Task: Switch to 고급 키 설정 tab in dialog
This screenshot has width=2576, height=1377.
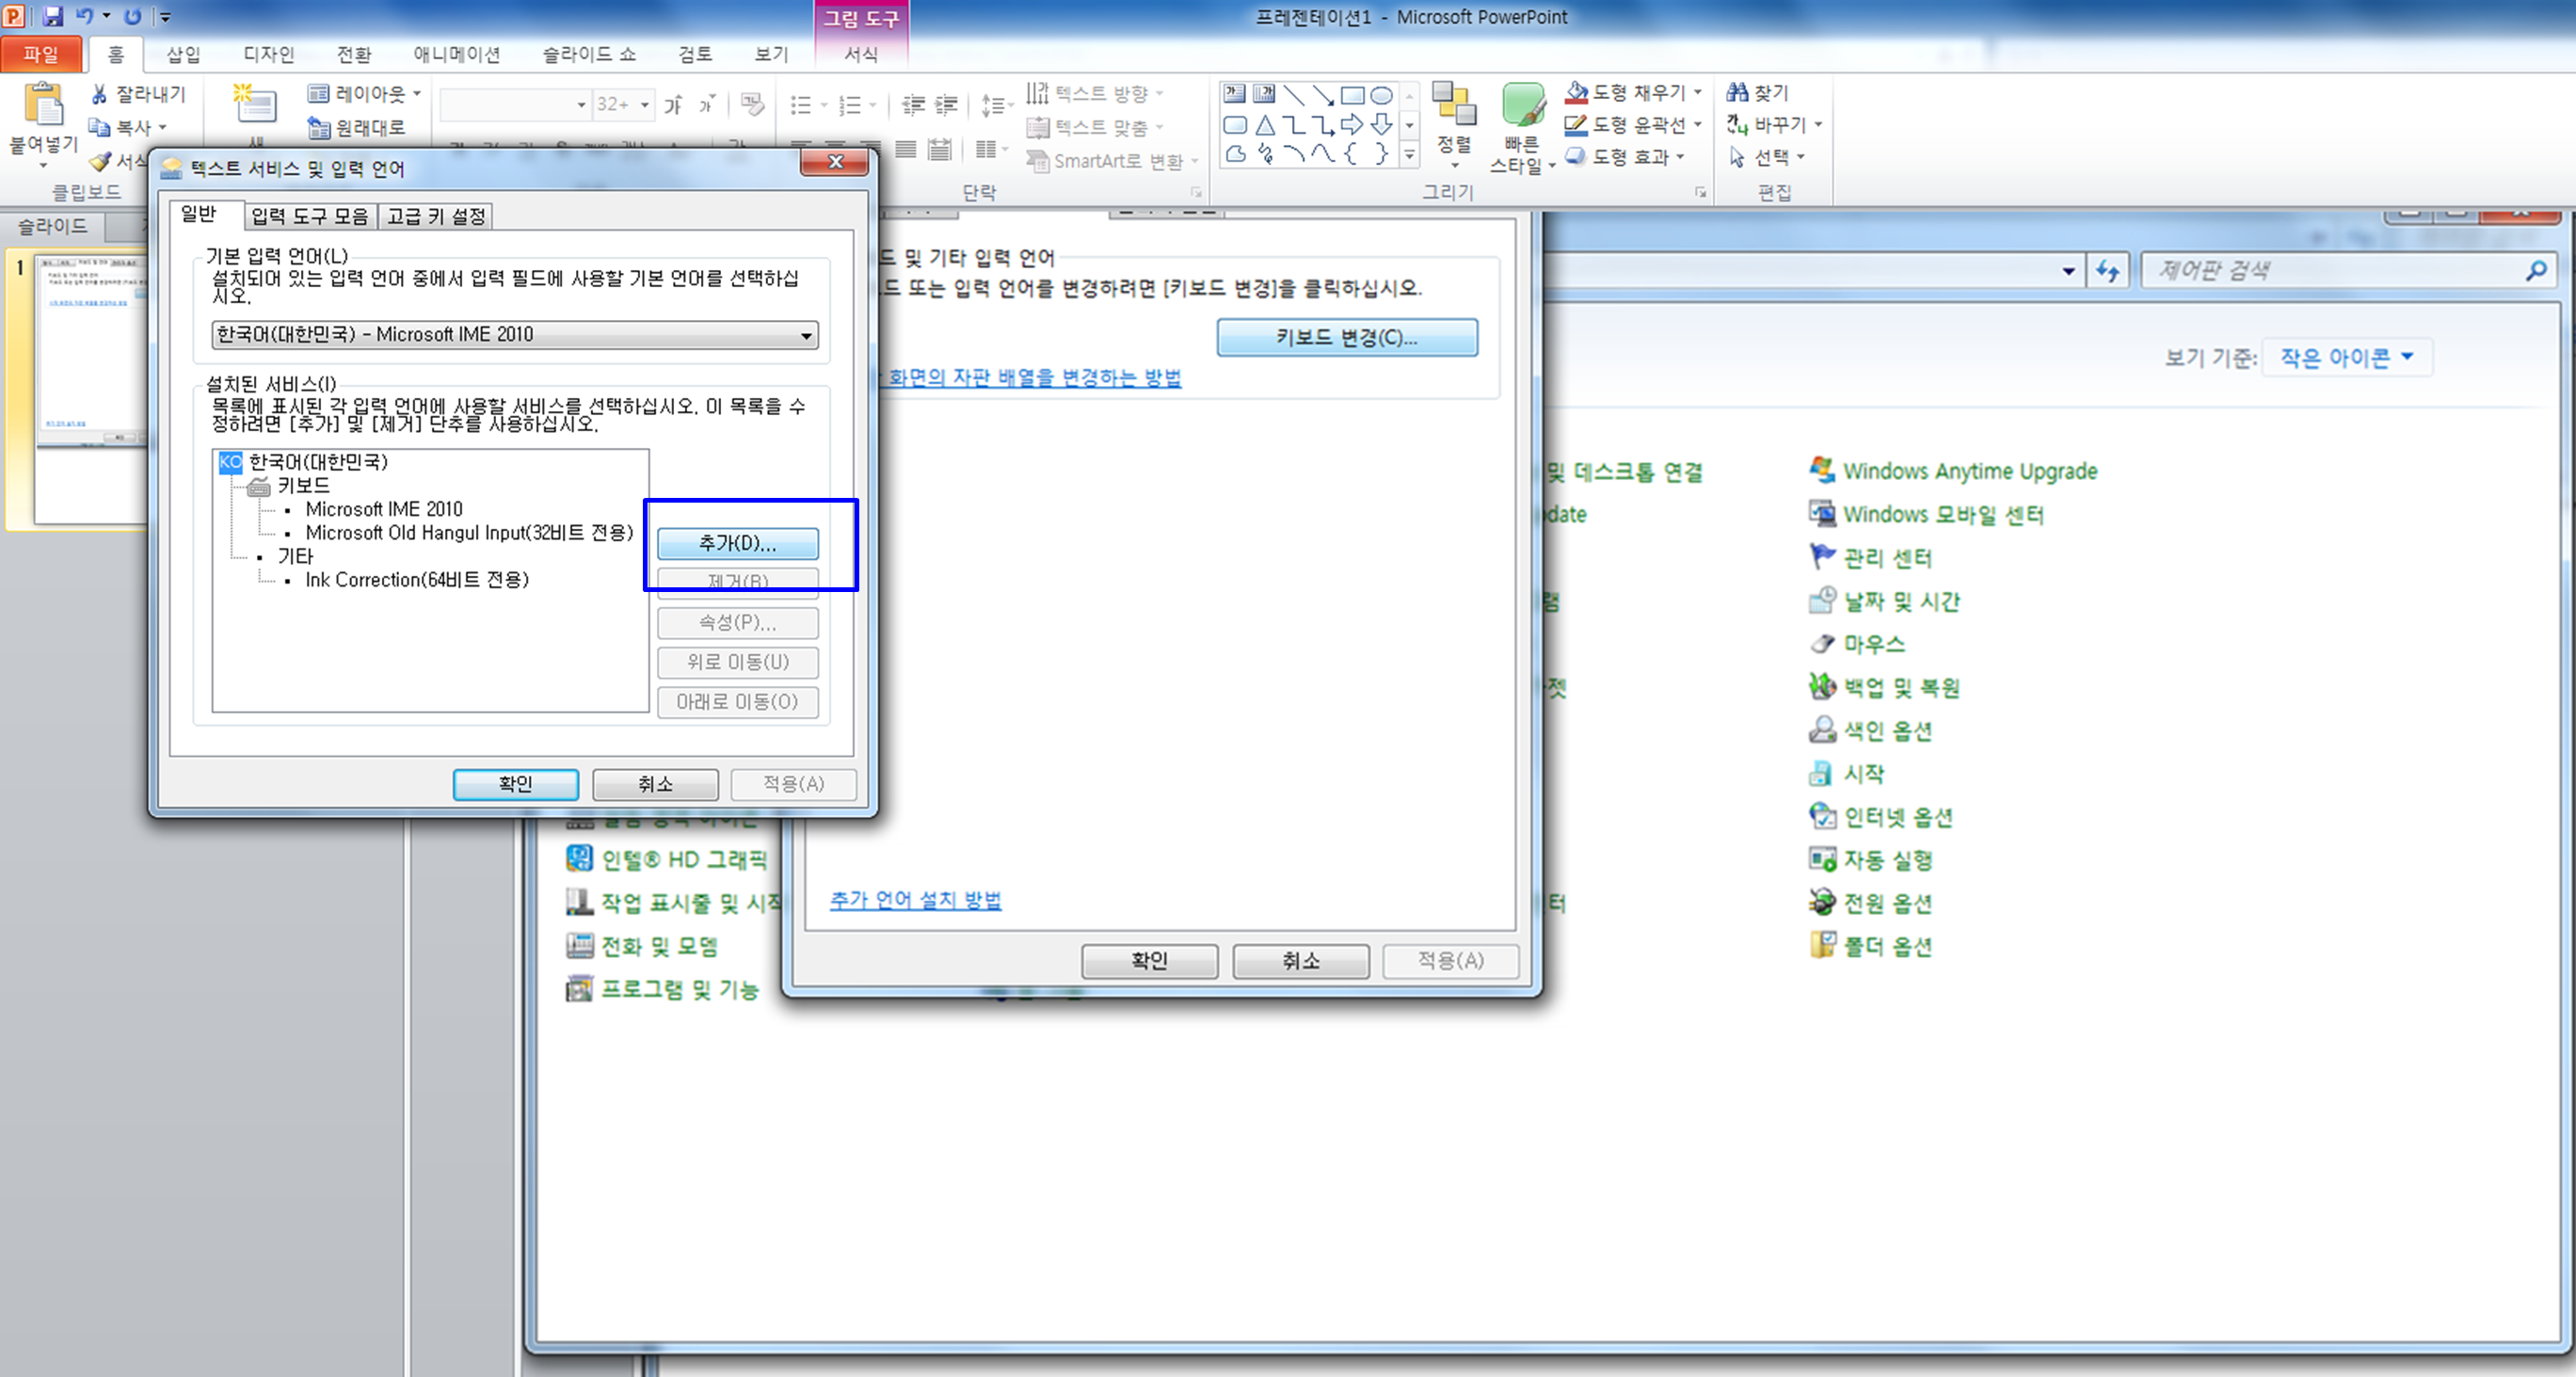Action: (436, 216)
